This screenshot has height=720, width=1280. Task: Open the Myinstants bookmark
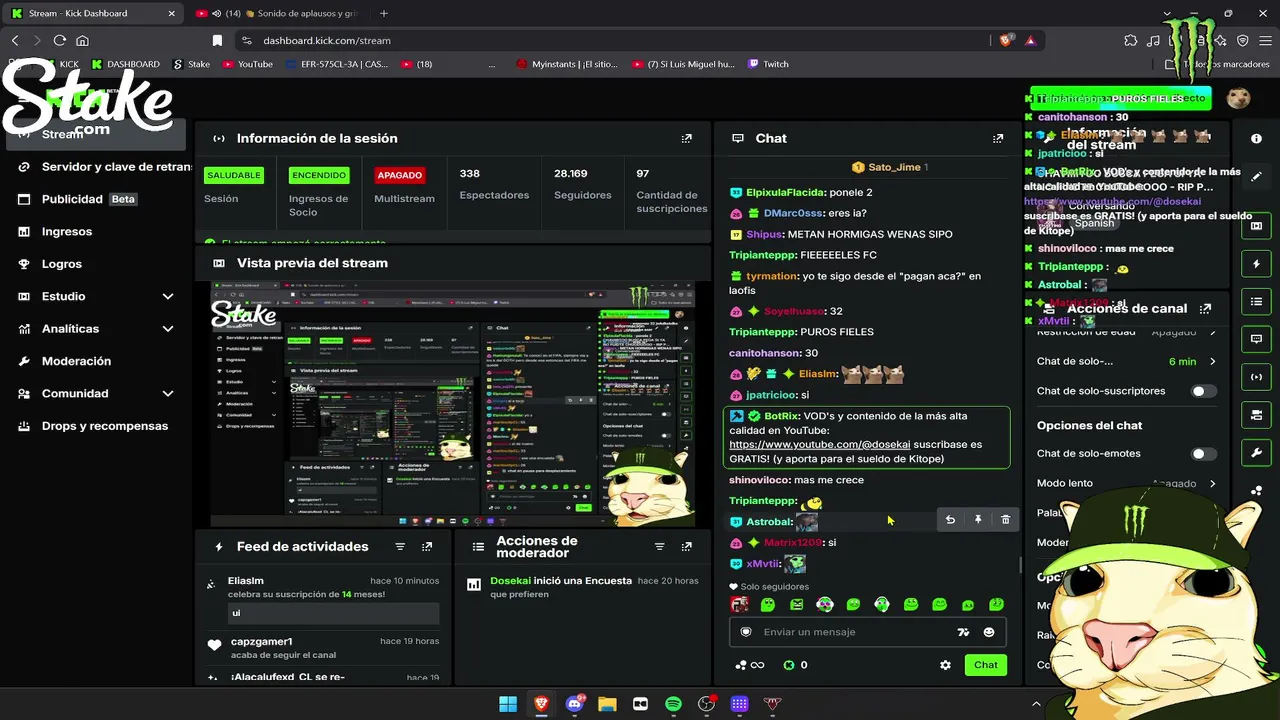tap(567, 64)
